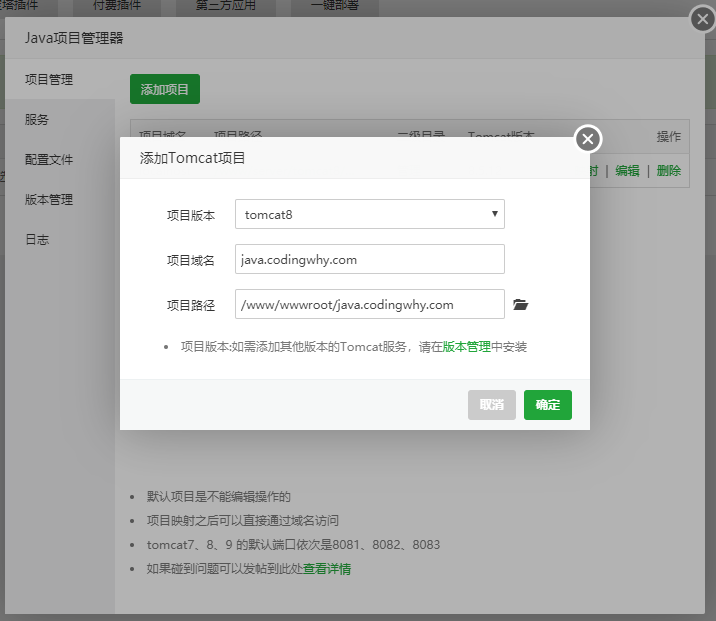
Task: Click the 项目域名 input field
Action: point(369,259)
